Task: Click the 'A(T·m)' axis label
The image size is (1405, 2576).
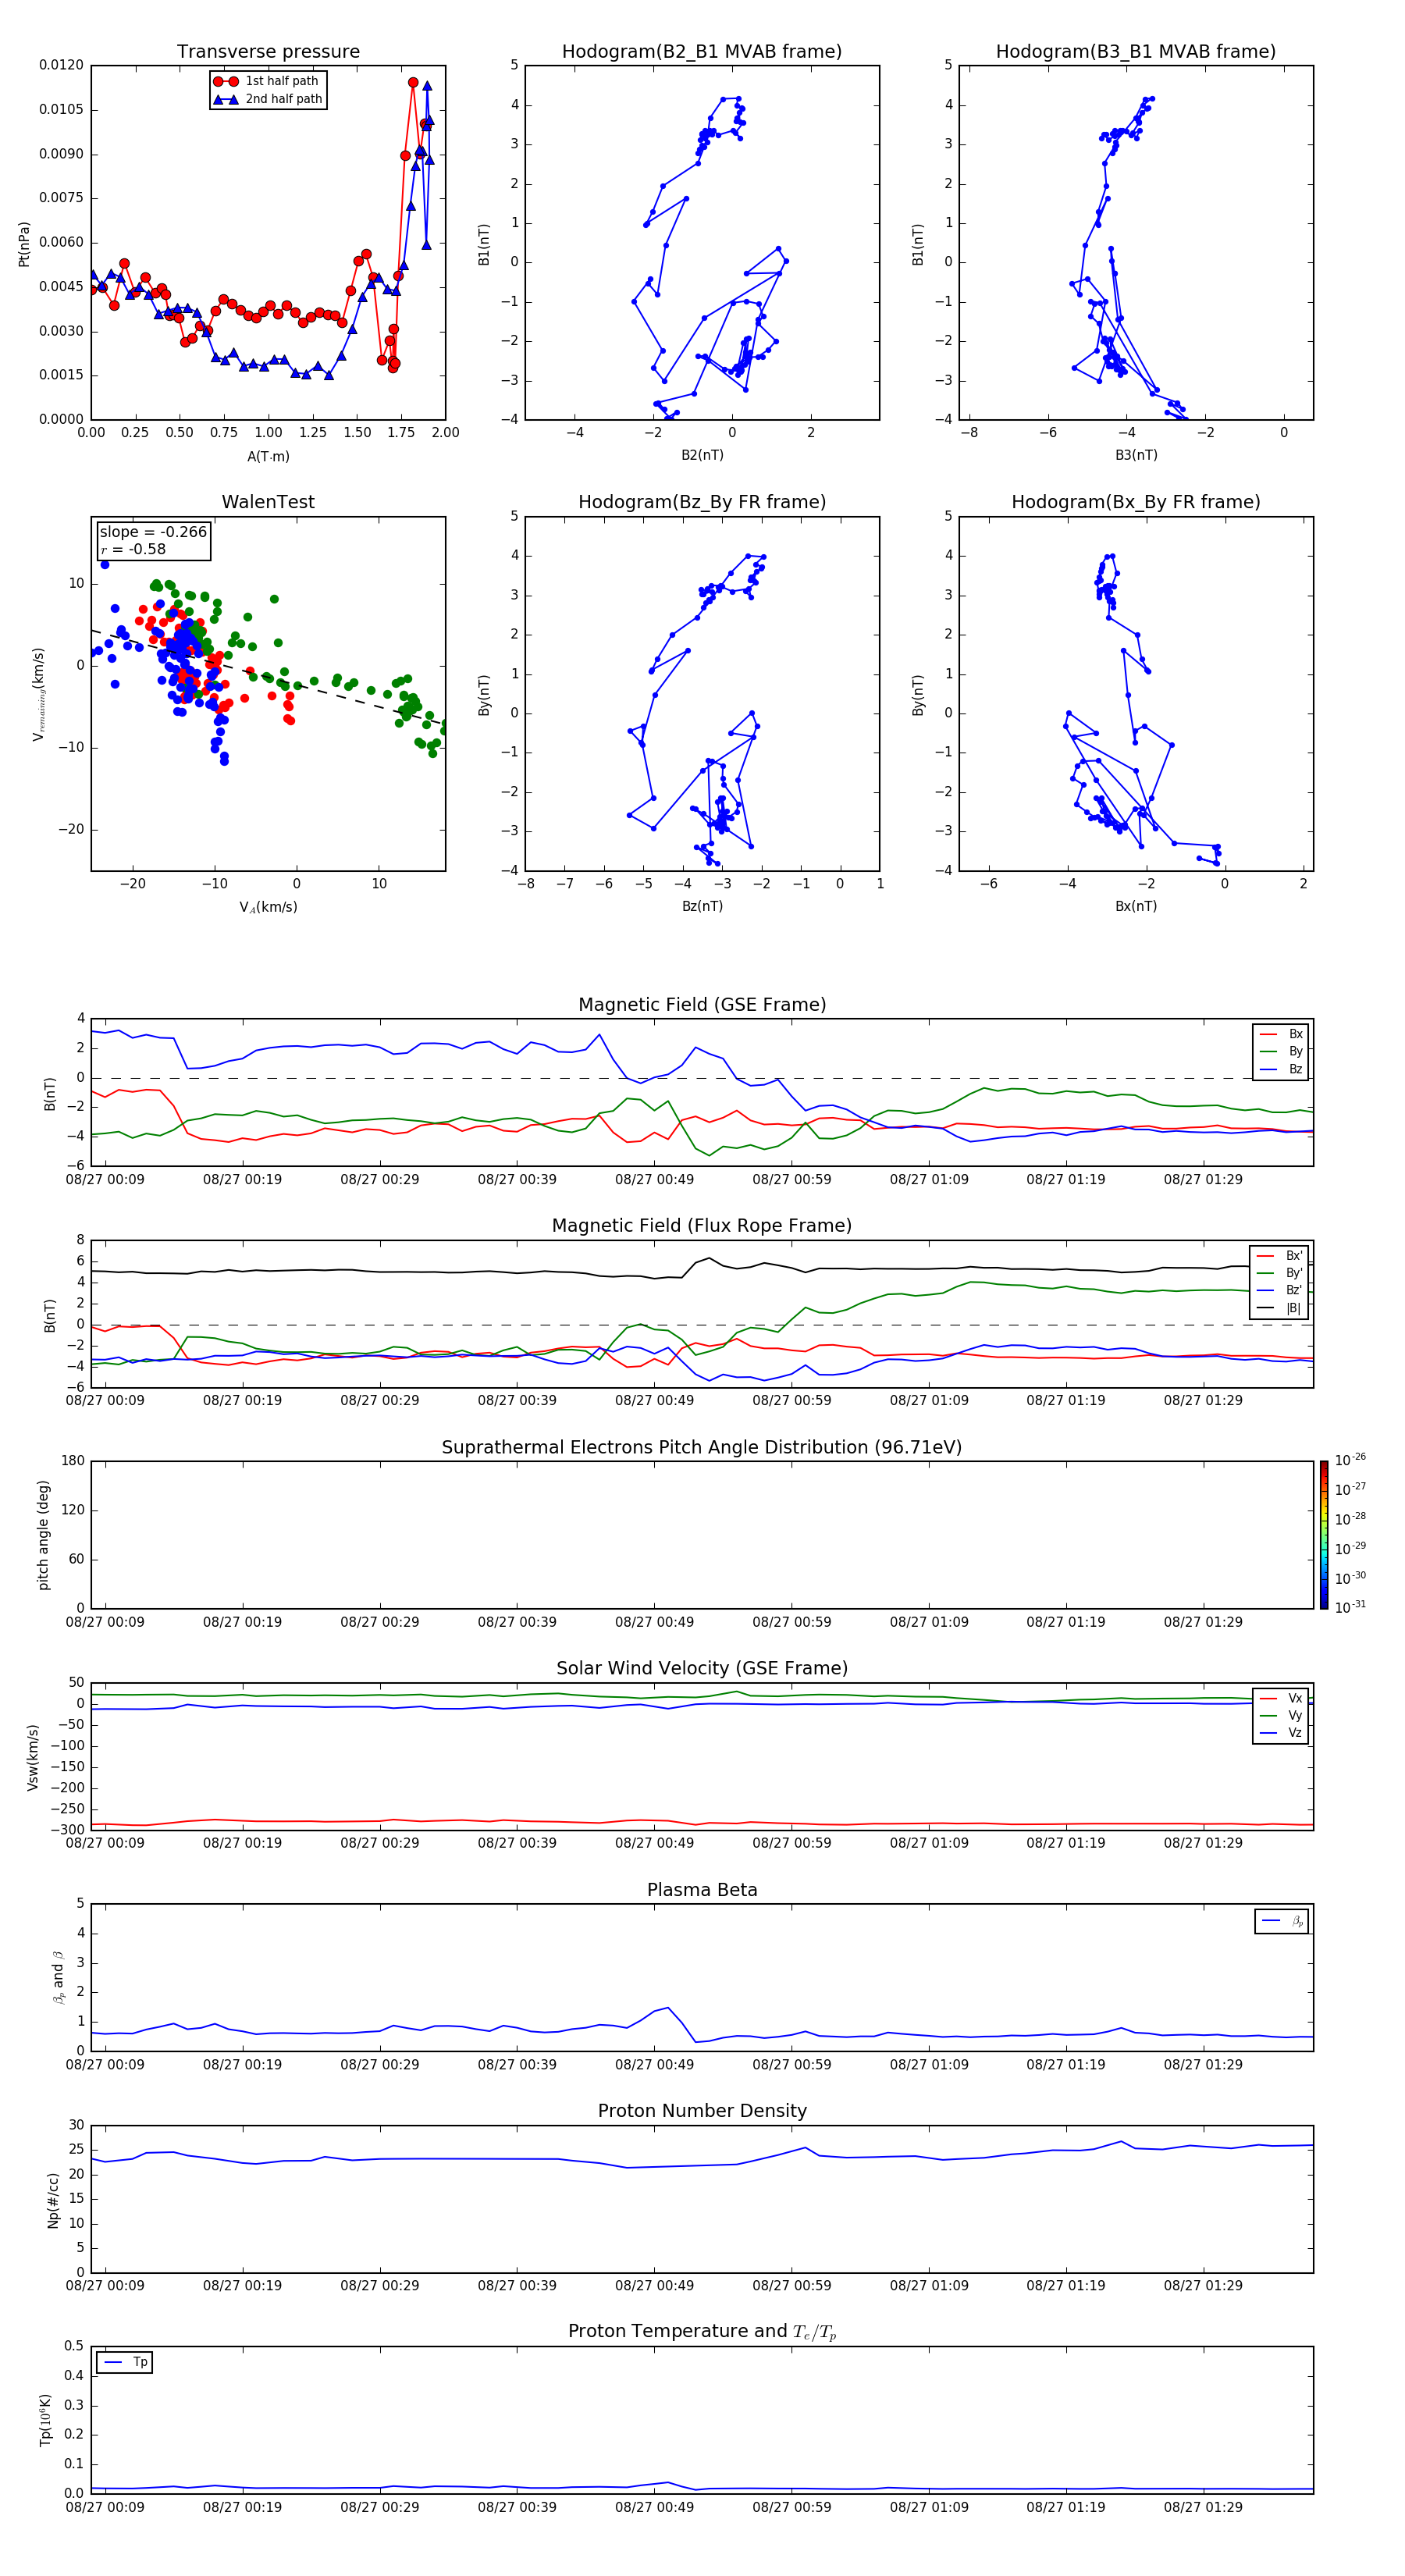Action: tap(268, 457)
